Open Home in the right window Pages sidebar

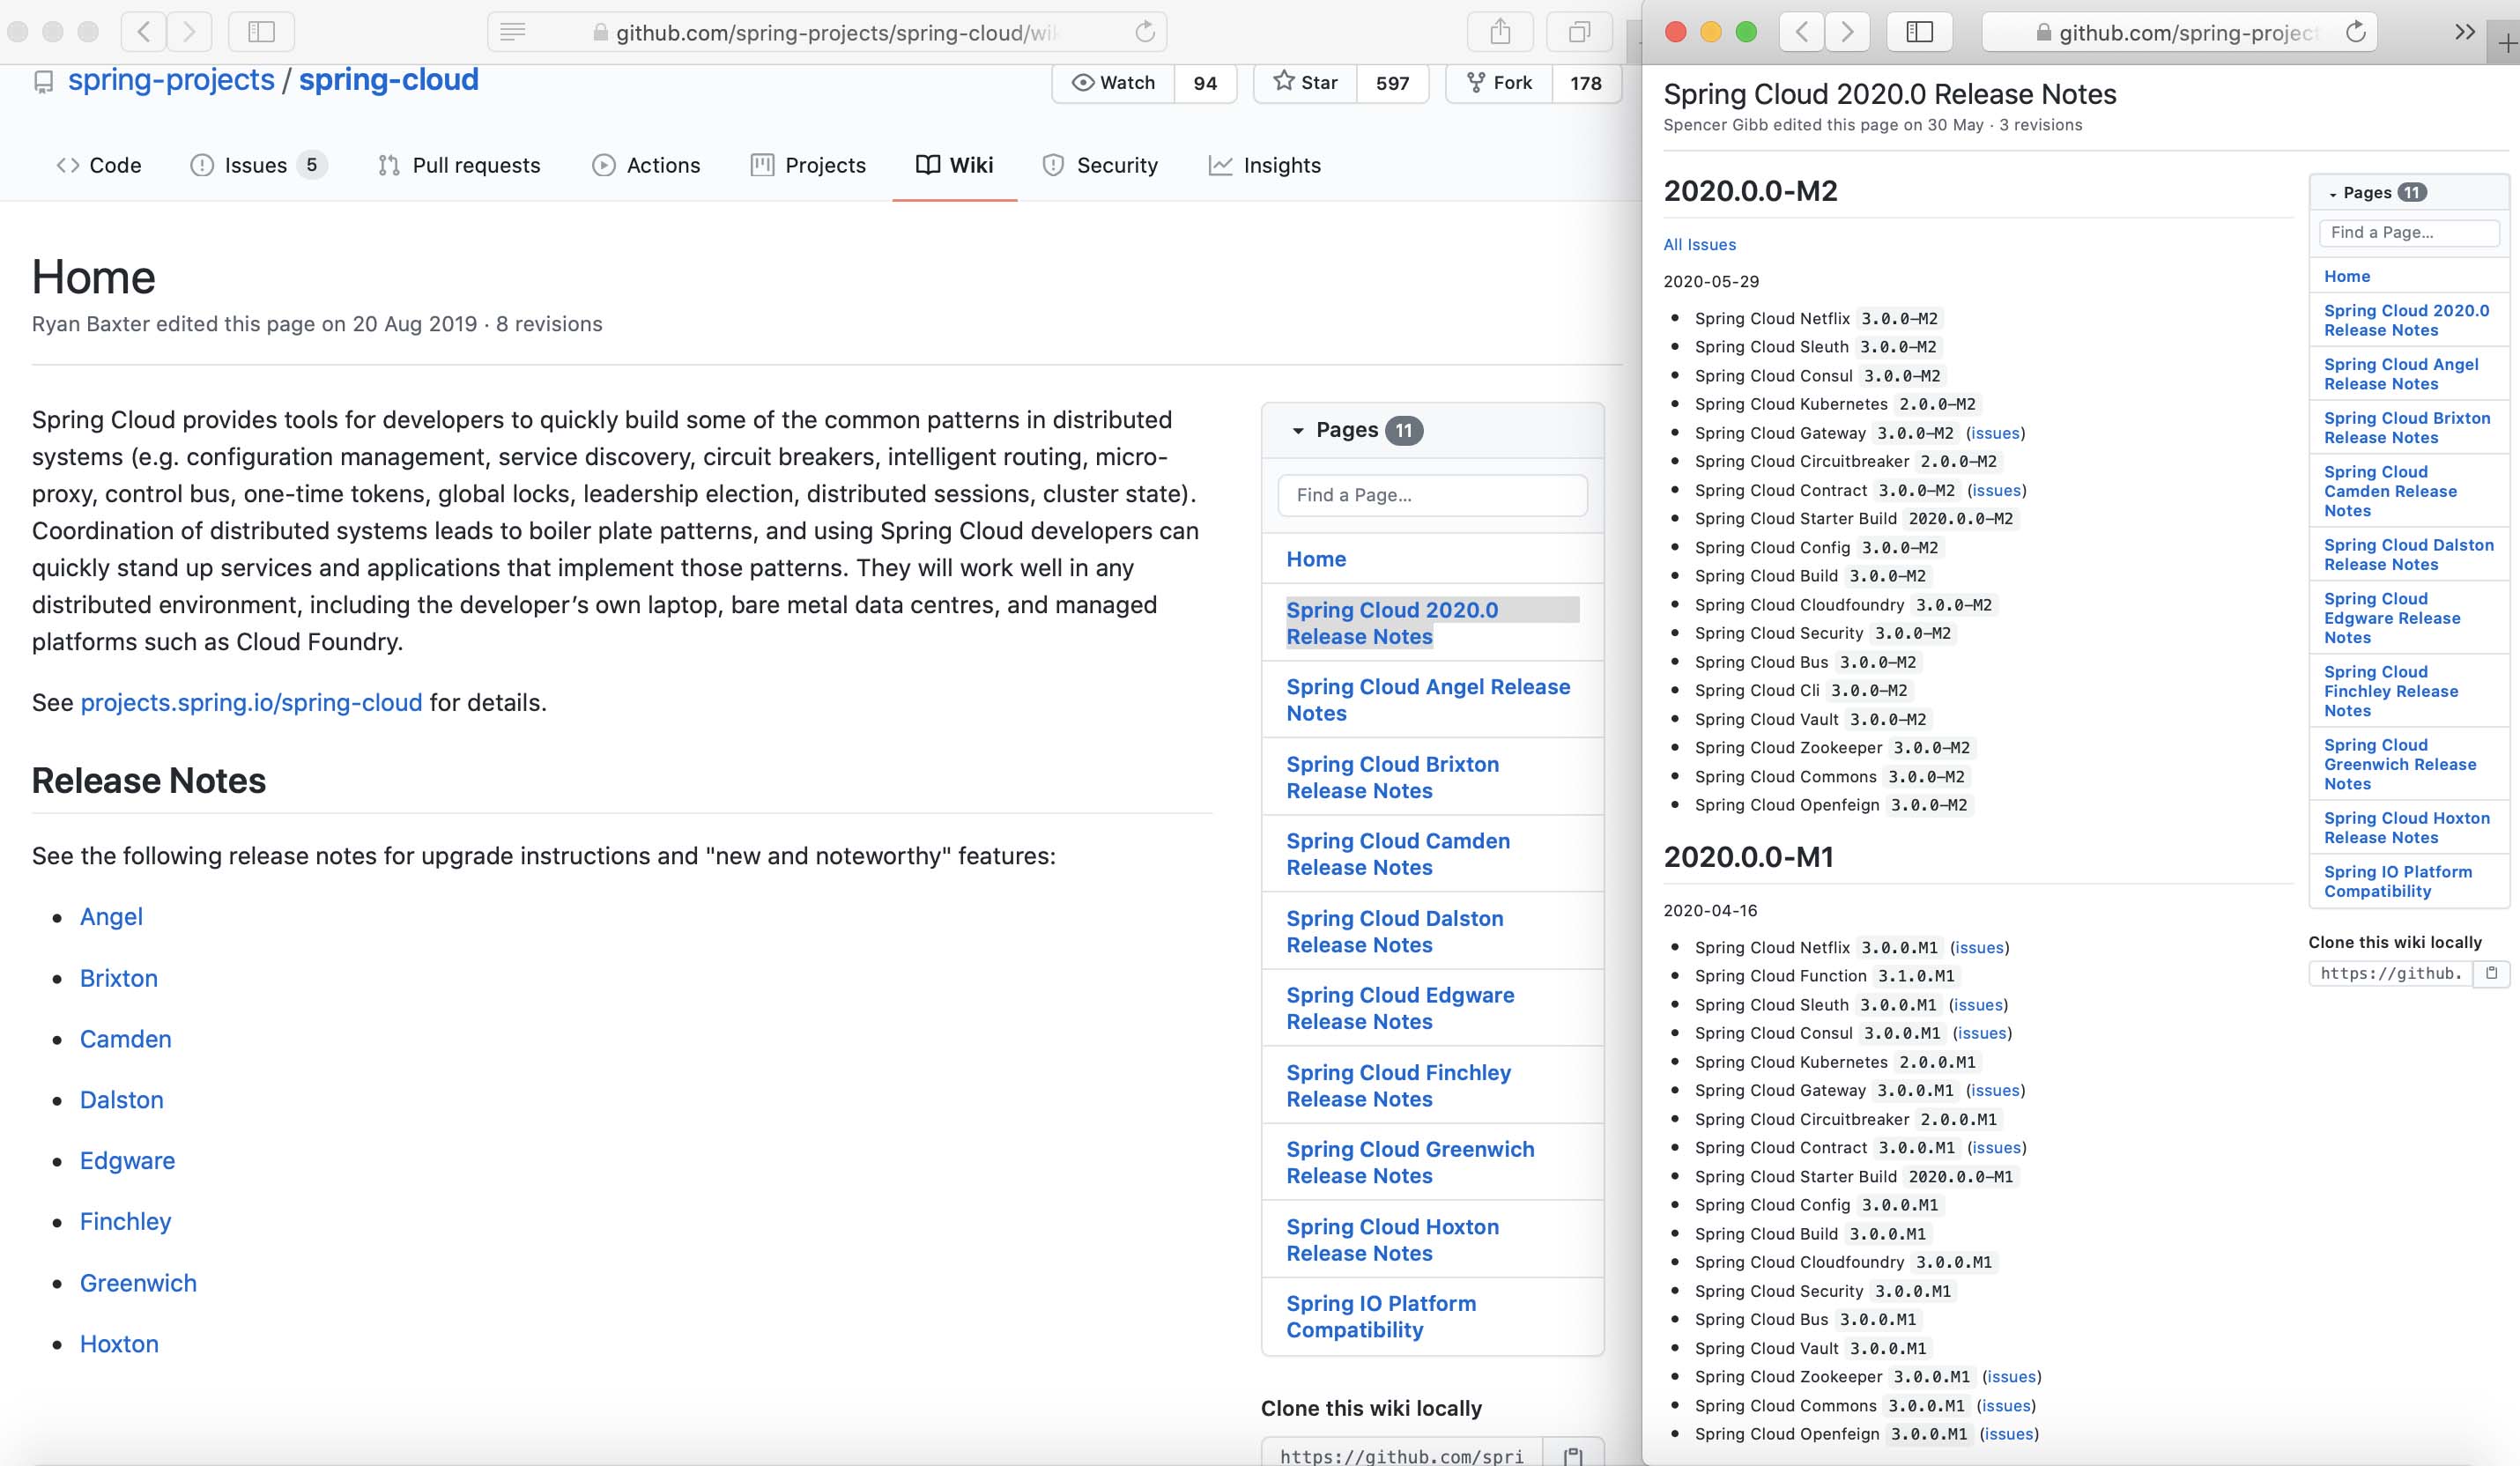[2347, 276]
